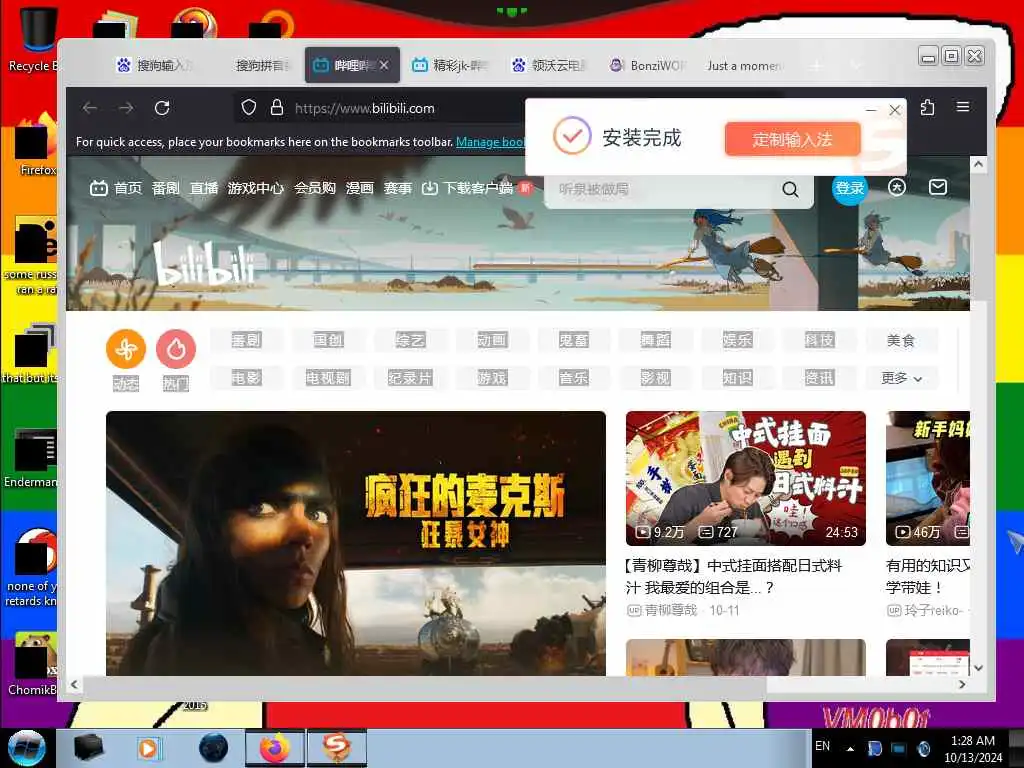Switch to the BonziWORLD tab
1024x768 pixels.
pos(648,65)
